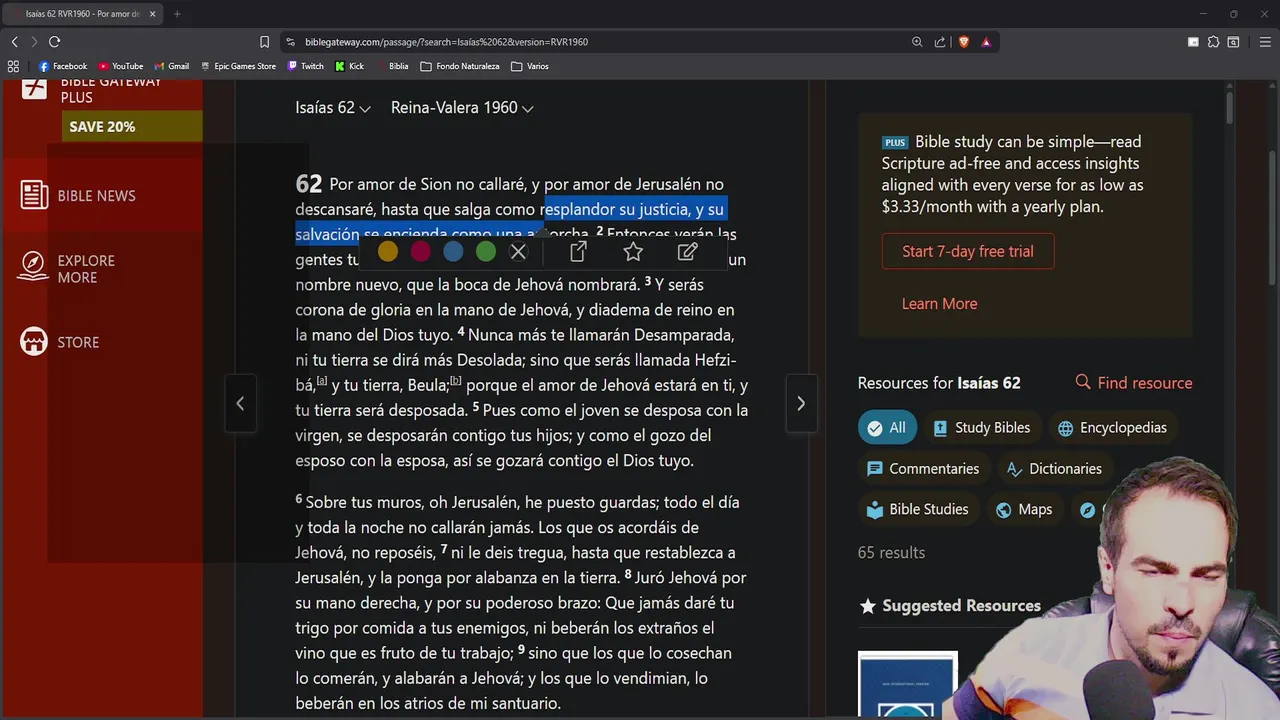This screenshot has height=720, width=1280.
Task: Filter resources by Maps
Action: (x=1024, y=510)
